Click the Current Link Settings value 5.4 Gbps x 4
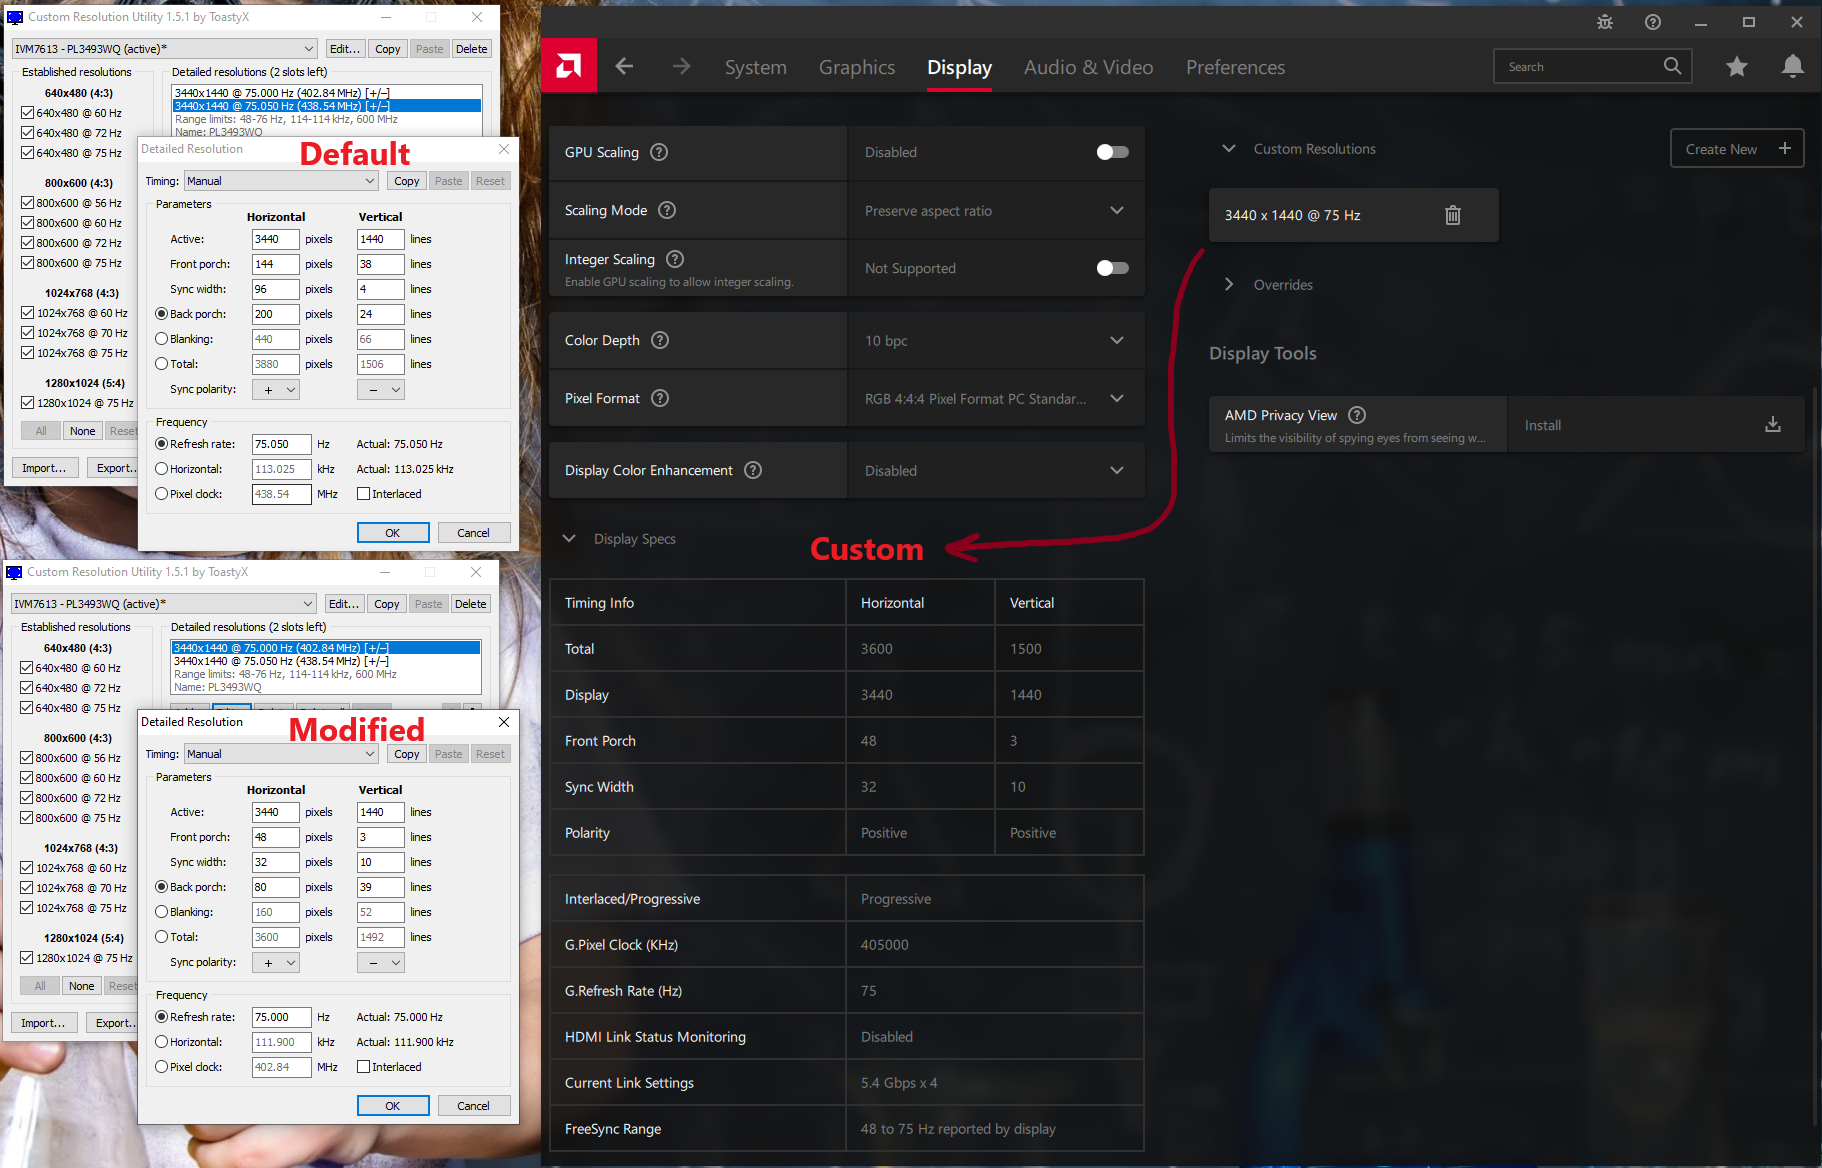Viewport: 1822px width, 1168px height. point(899,1083)
